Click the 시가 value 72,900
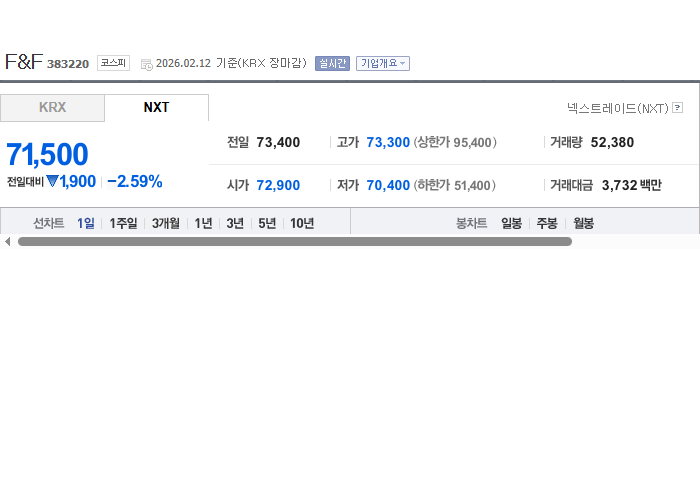The image size is (700, 490). click(278, 185)
